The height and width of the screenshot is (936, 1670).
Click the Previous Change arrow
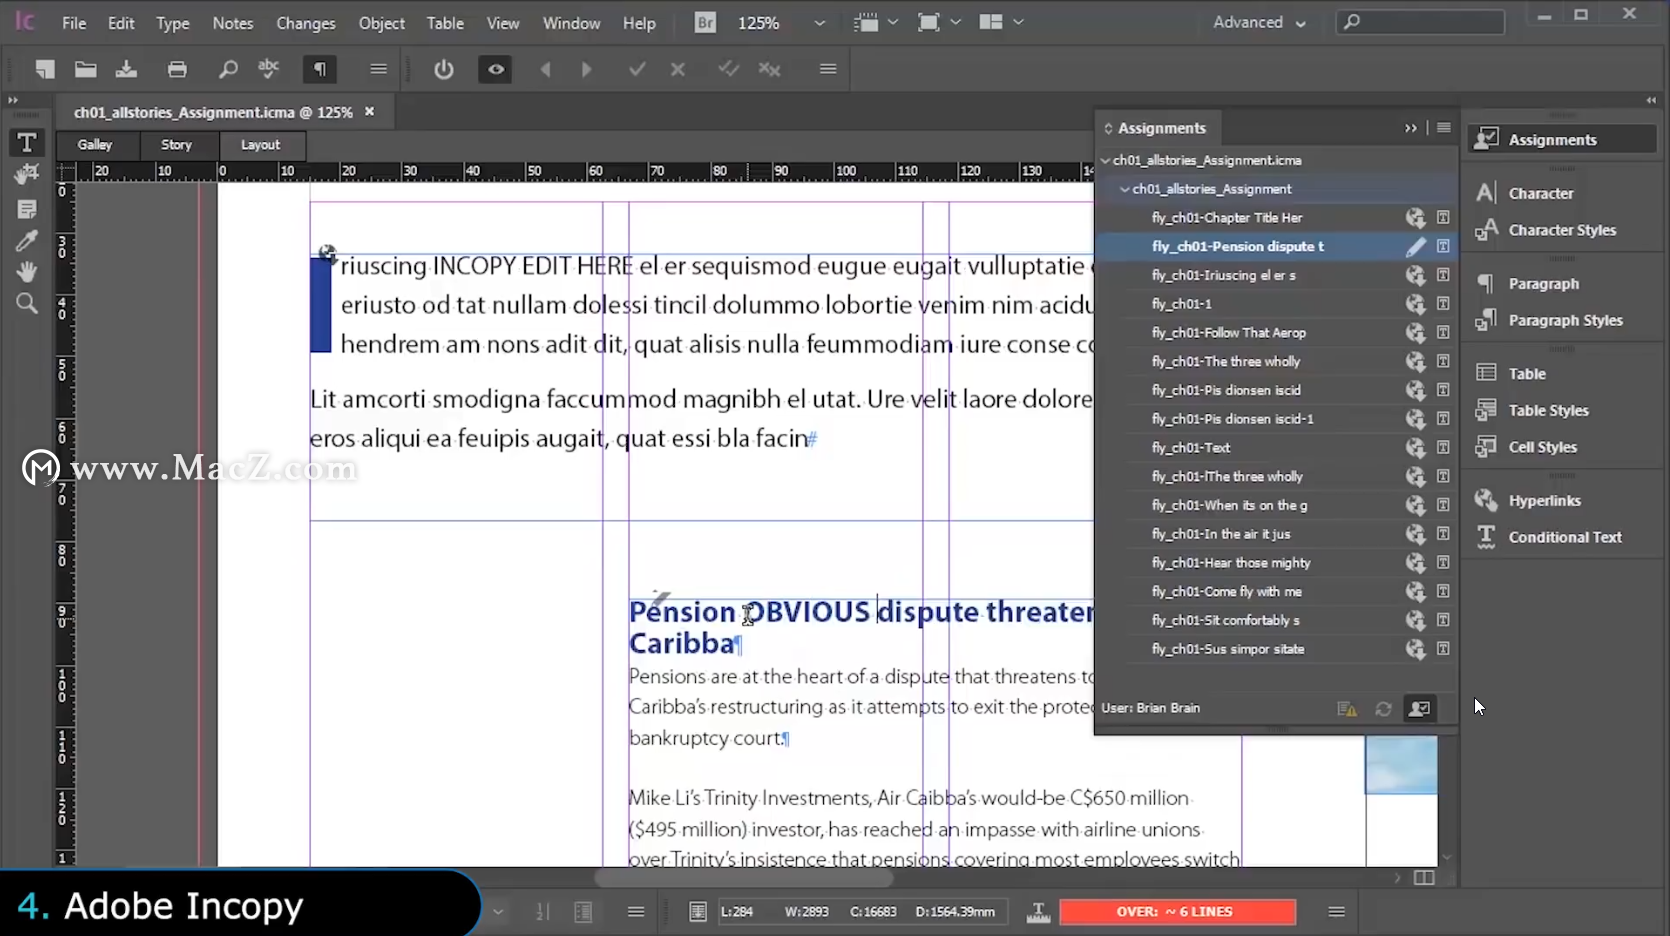click(x=545, y=69)
